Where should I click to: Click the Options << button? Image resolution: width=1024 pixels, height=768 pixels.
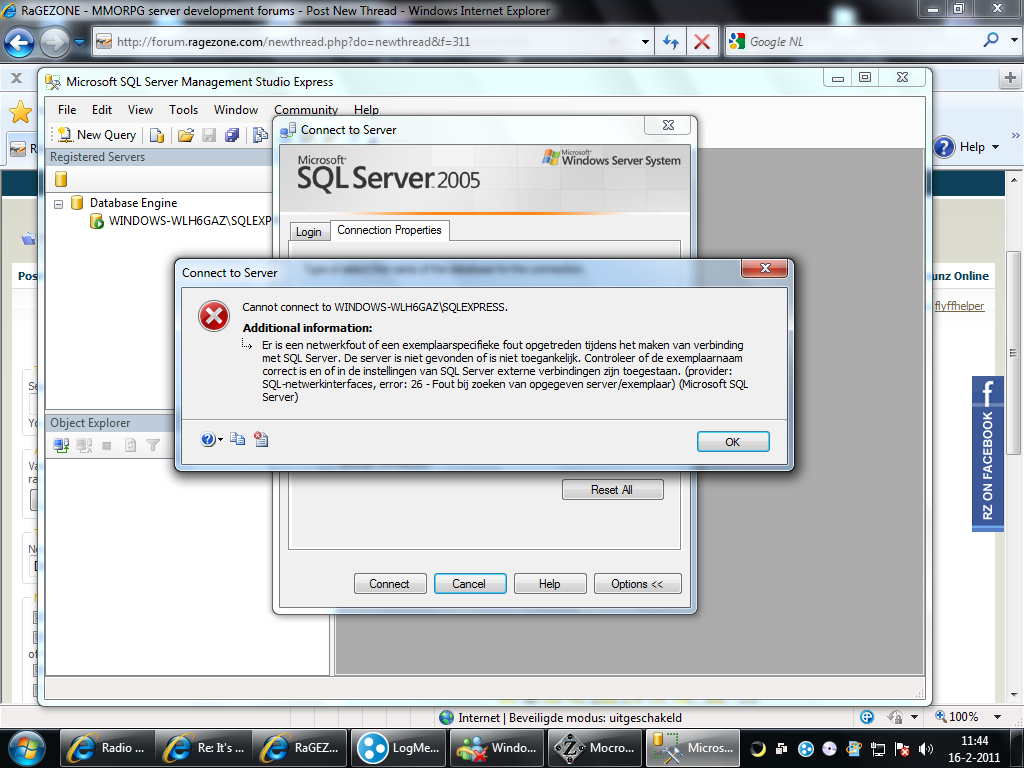point(637,584)
